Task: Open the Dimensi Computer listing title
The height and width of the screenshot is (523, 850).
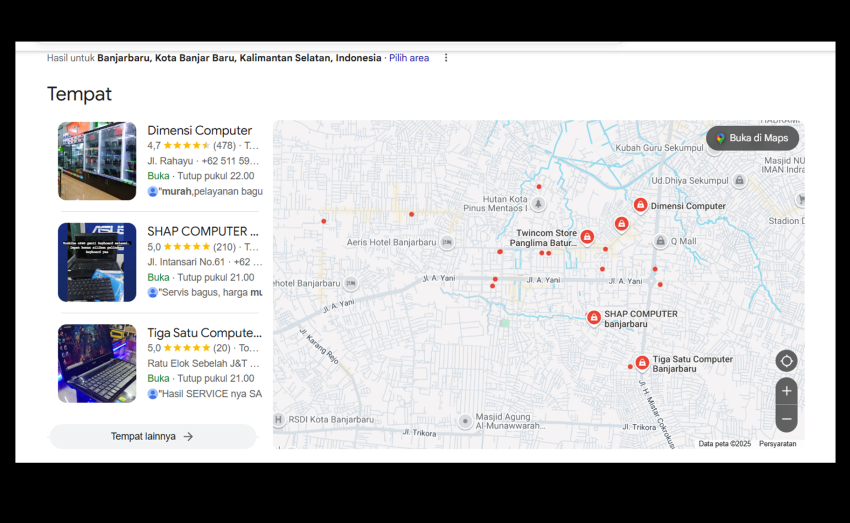Action: [x=200, y=130]
